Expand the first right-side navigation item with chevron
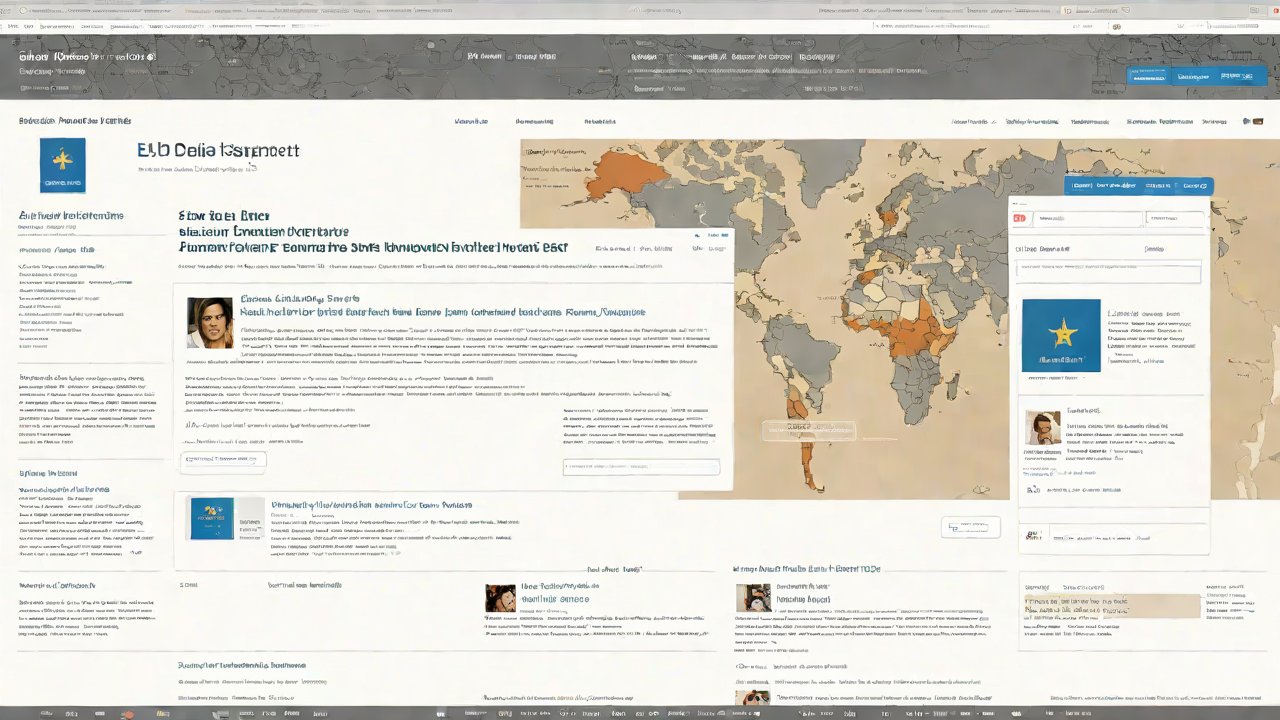 tap(972, 121)
